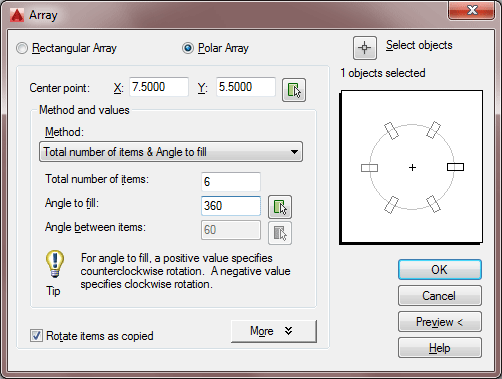The image size is (502, 379).
Task: Toggle Rotate items as copied checkbox
Action: 36,336
